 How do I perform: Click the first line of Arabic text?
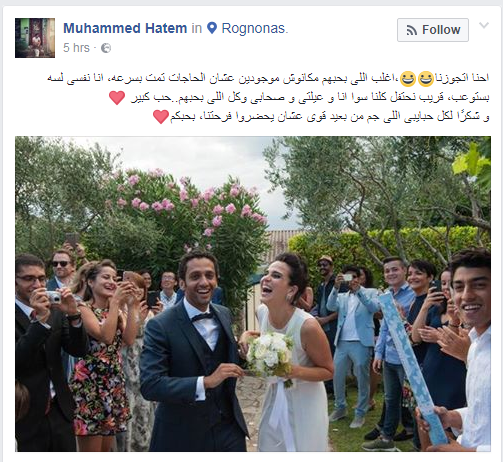268,78
